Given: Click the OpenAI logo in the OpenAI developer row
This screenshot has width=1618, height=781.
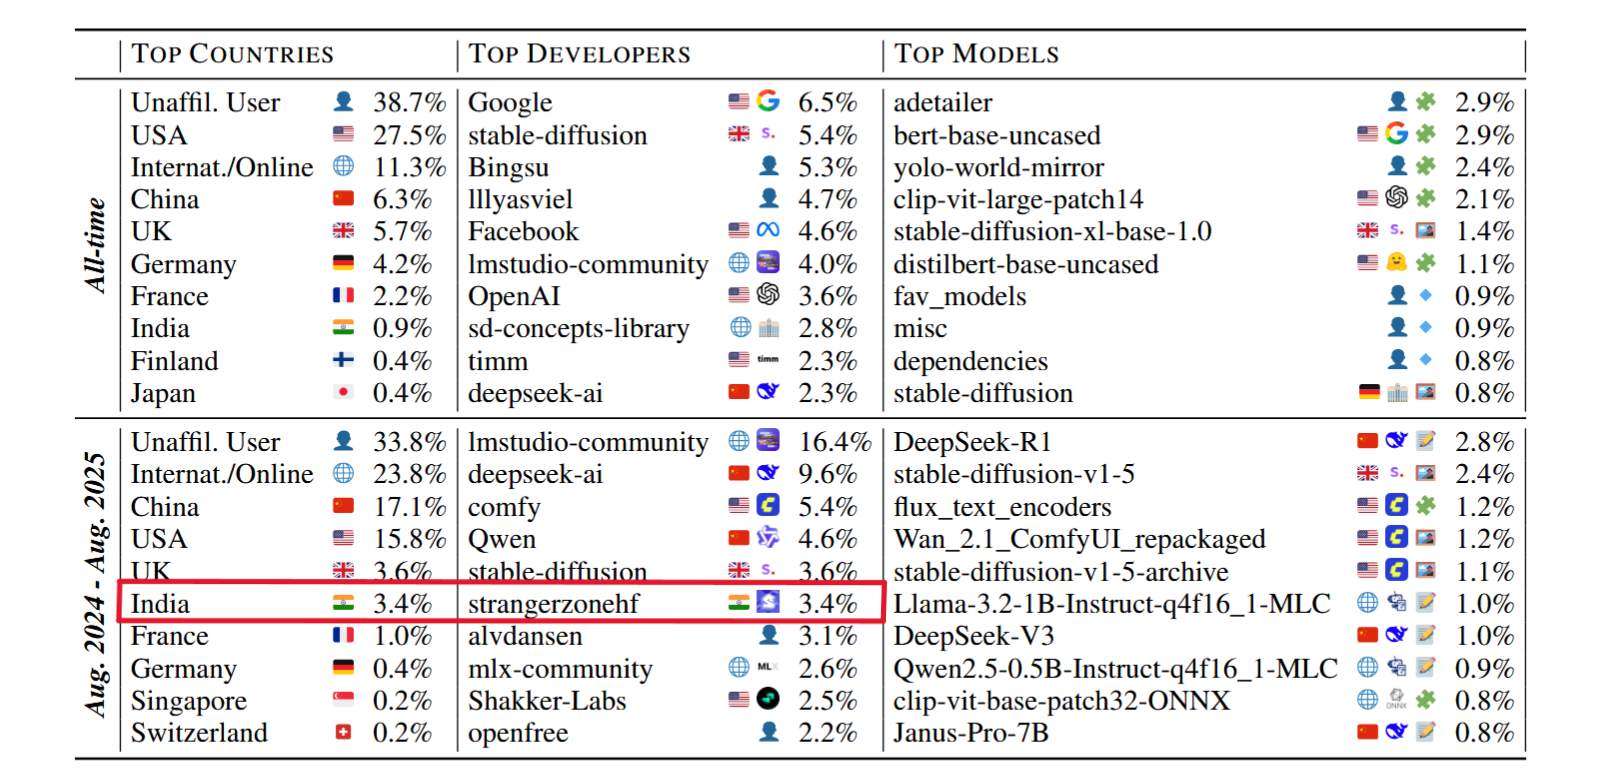Looking at the screenshot, I should click(x=768, y=296).
